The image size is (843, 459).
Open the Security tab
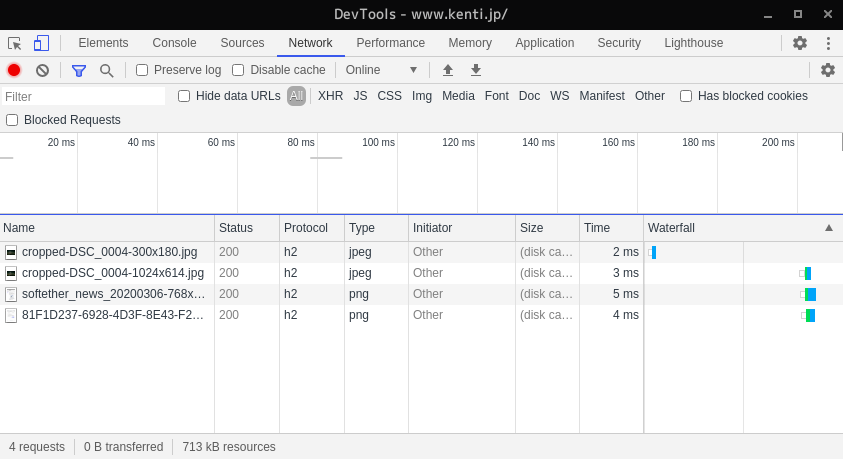(x=619, y=43)
